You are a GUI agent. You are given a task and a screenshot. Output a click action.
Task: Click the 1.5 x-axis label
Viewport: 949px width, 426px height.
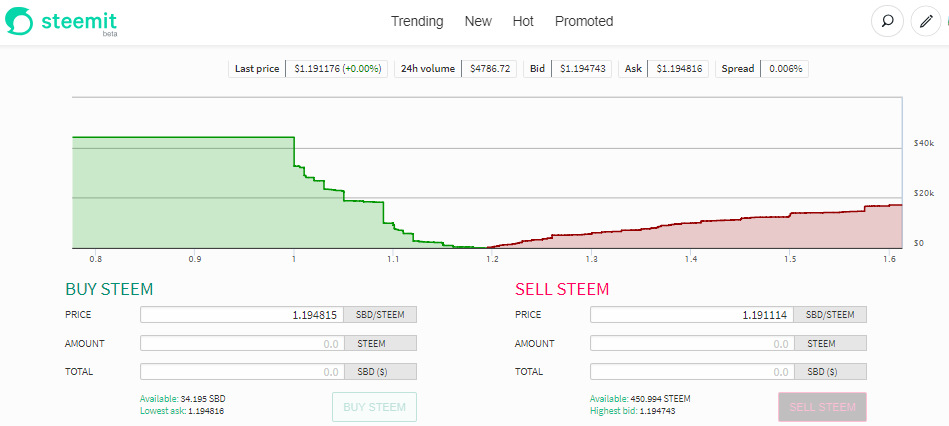789,259
